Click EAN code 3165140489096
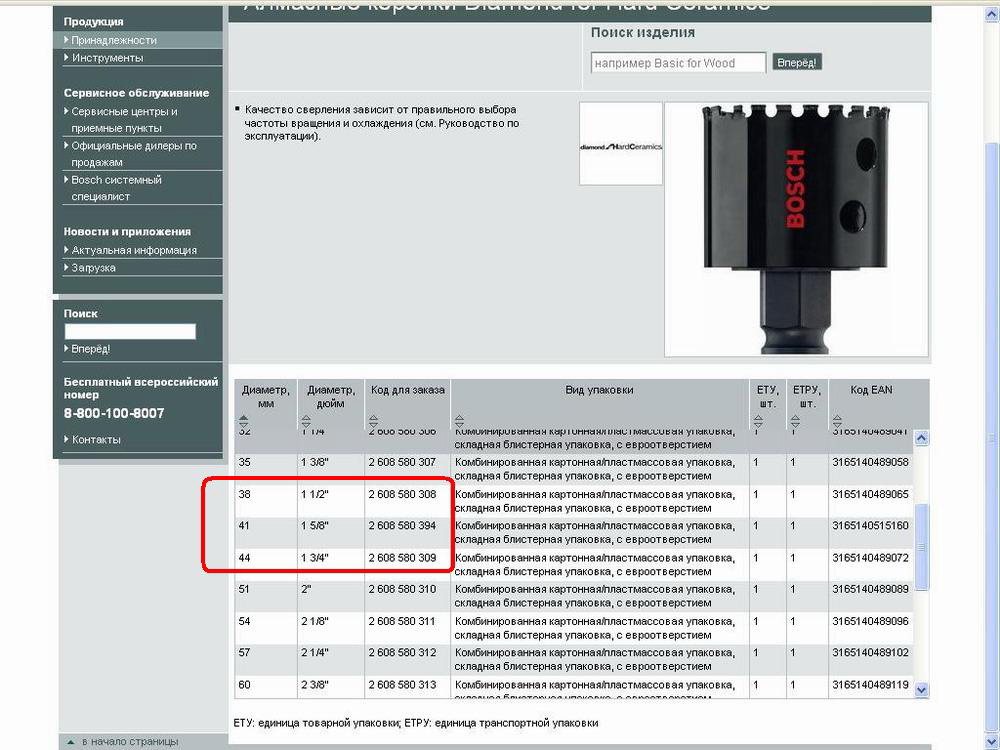Viewport: 1000px width, 750px height. pos(871,621)
